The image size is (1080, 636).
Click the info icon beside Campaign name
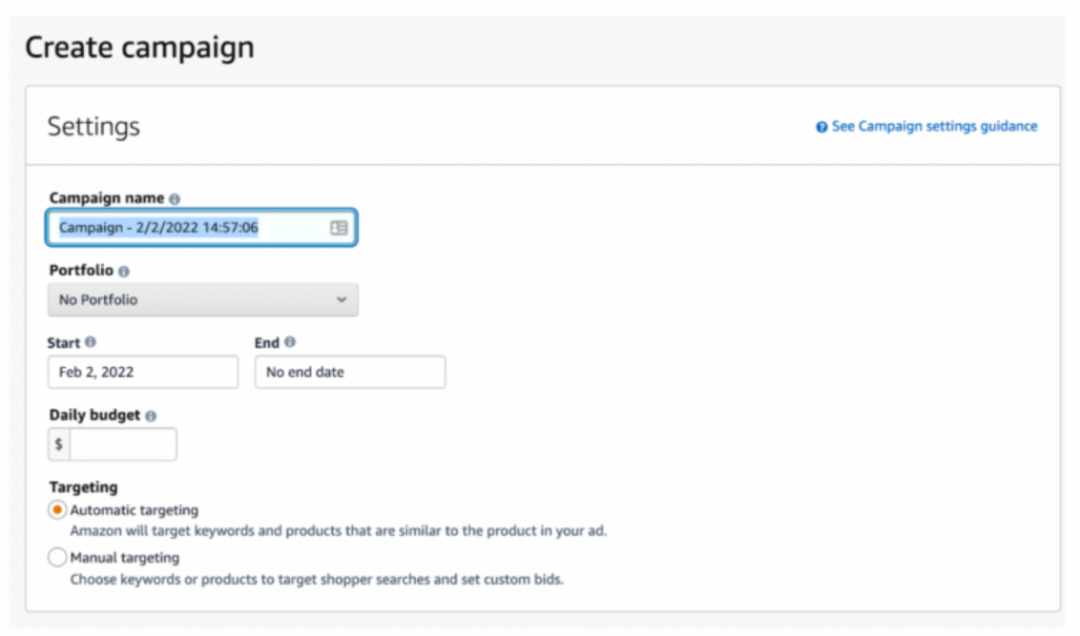(x=174, y=198)
